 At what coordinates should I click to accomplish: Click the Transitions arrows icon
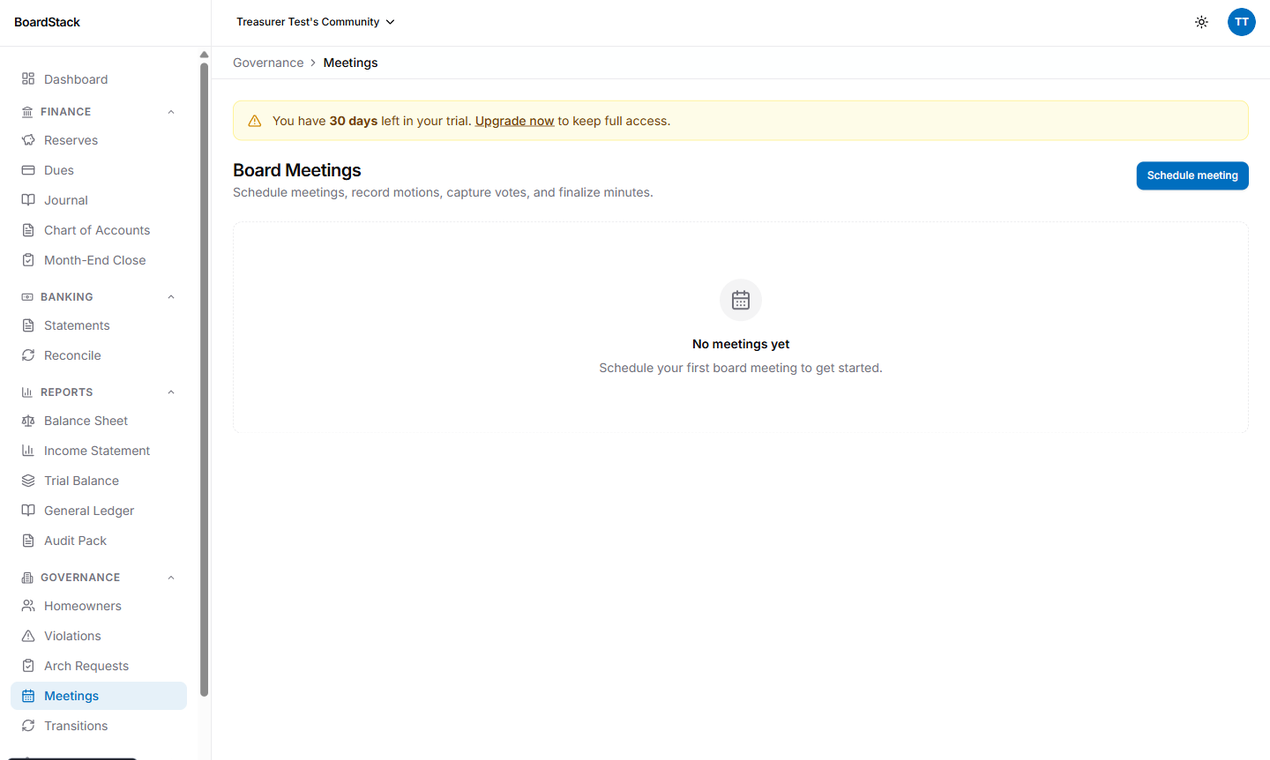tap(28, 726)
